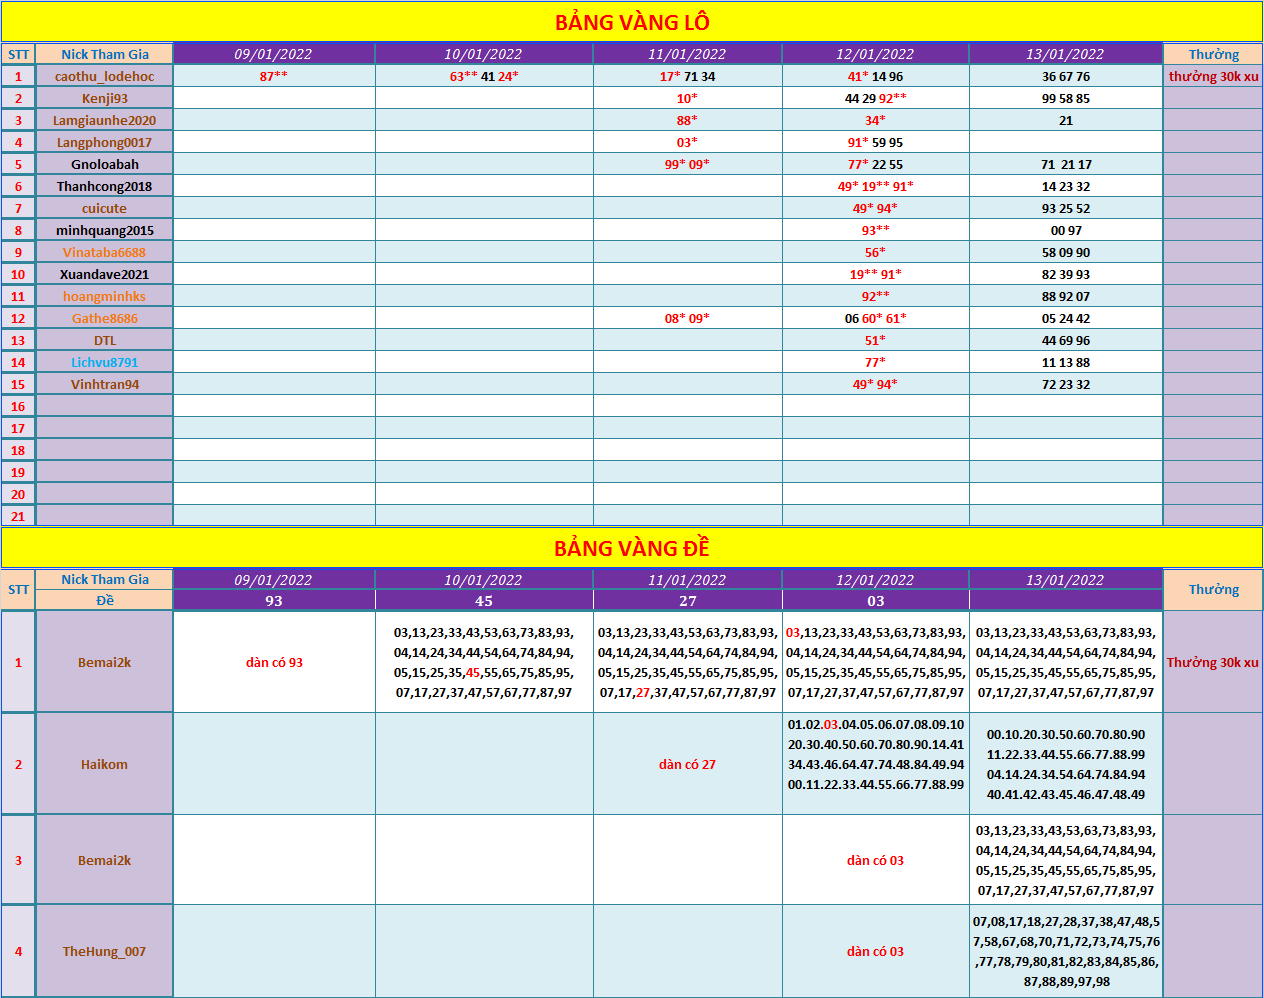Click the caothu_lodehoc 'thưởng 30k xu' reward cell
This screenshot has height=998, width=1264.
[x=1213, y=76]
